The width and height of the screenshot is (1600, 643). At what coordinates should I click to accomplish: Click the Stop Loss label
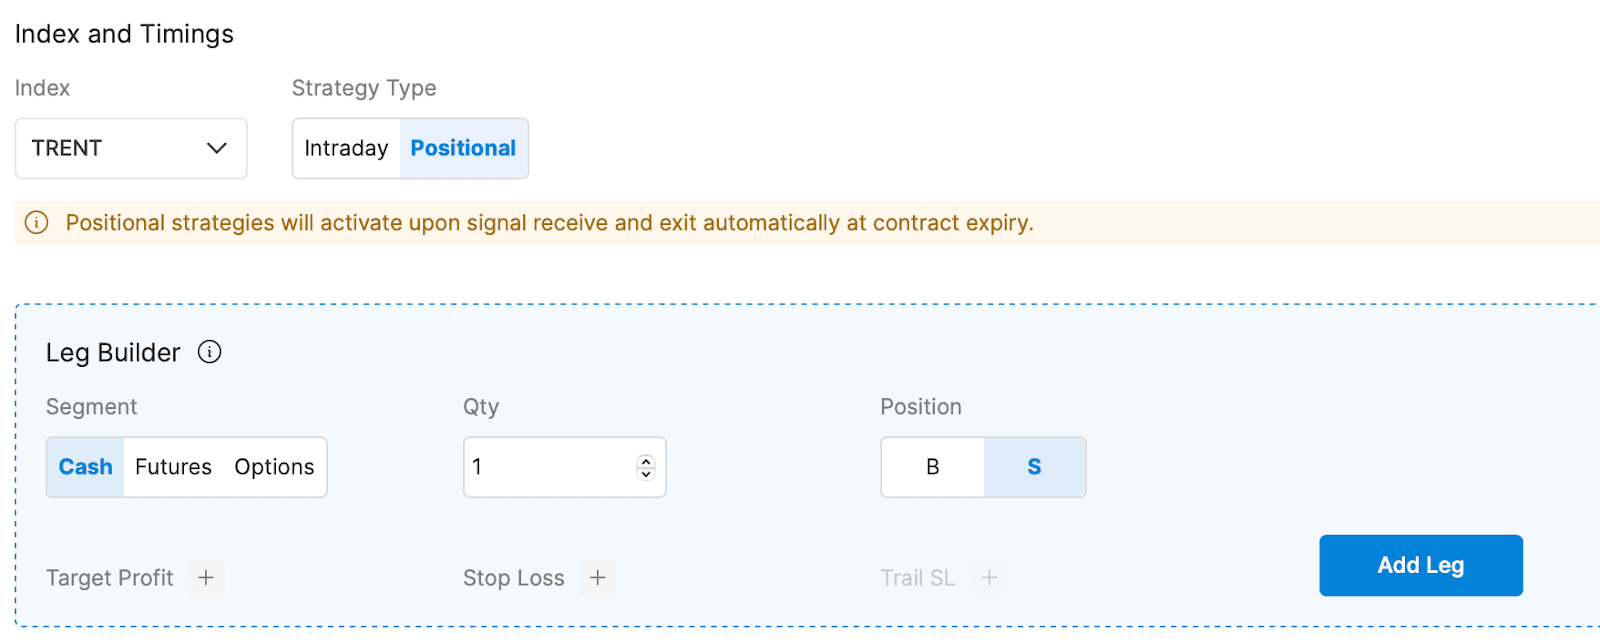(x=514, y=578)
